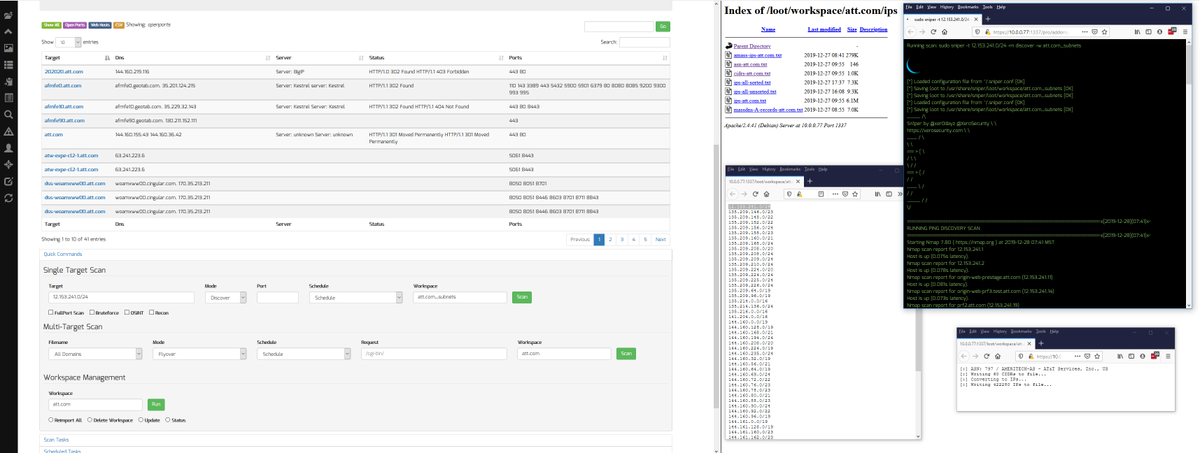The width and height of the screenshot is (1200, 453).
Task: Open the afmfe0.att.com target link
Action: coord(62,88)
